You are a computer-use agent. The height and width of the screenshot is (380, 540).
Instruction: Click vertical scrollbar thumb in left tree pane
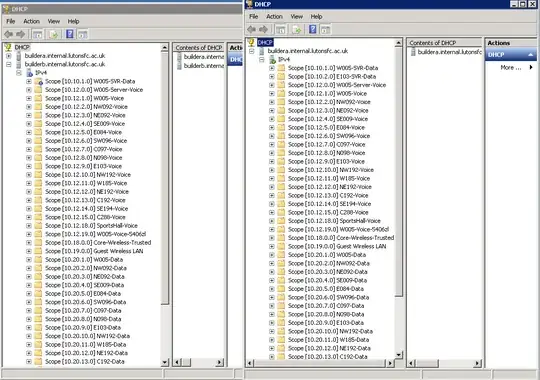click(x=165, y=178)
